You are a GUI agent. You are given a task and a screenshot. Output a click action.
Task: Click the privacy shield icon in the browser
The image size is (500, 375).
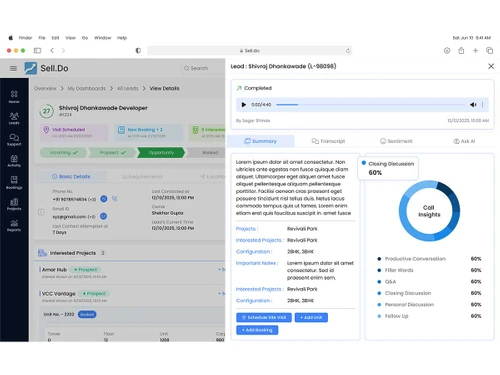click(x=138, y=51)
